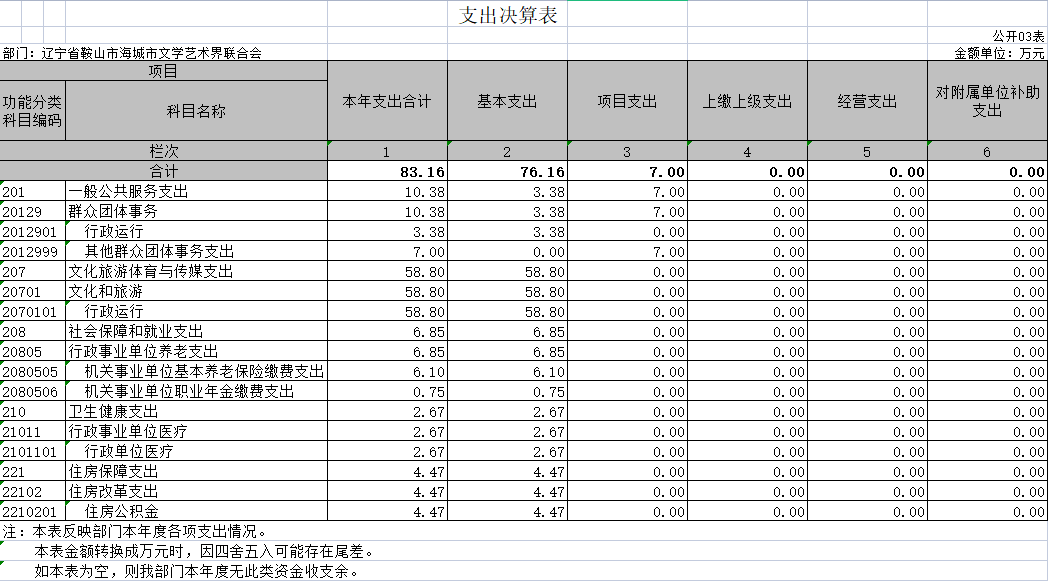1048x581 pixels.
Task: Click the 行政事业单位养老支出 cell
Action: click(196, 352)
